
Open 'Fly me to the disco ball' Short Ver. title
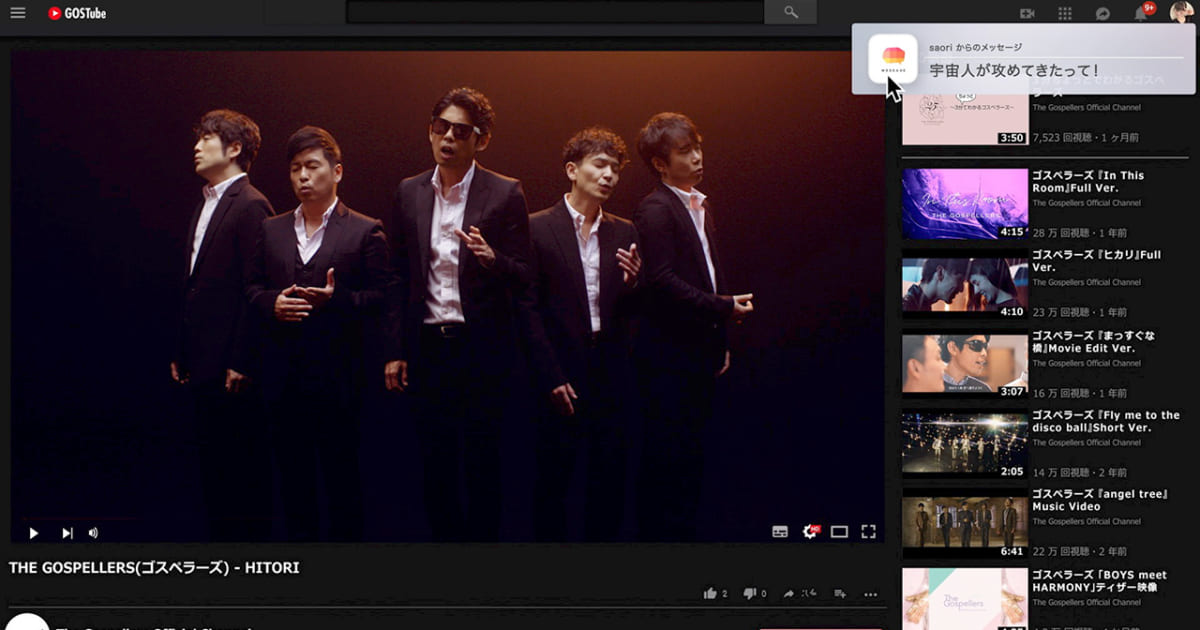pos(1106,421)
